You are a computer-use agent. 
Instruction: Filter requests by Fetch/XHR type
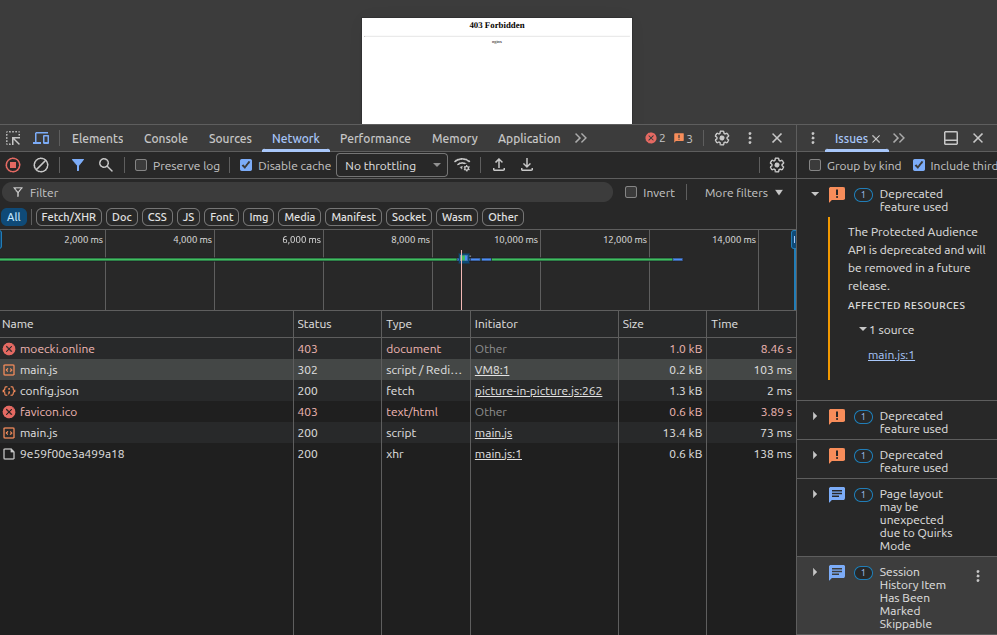(x=69, y=217)
